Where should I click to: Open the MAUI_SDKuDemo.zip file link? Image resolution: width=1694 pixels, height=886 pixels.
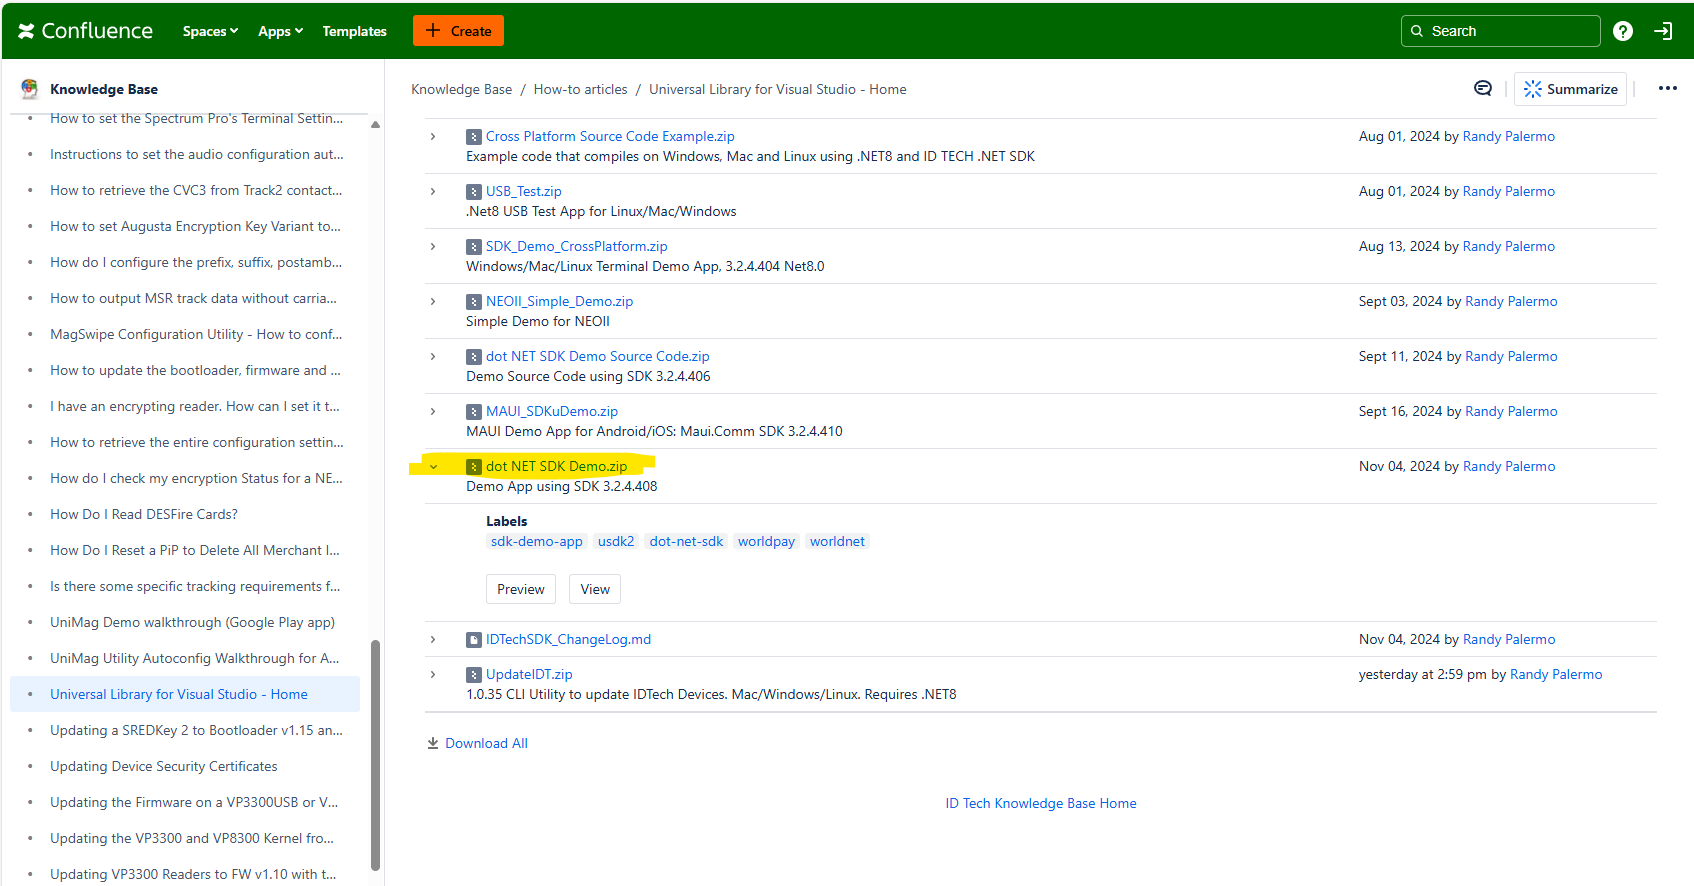(x=552, y=411)
